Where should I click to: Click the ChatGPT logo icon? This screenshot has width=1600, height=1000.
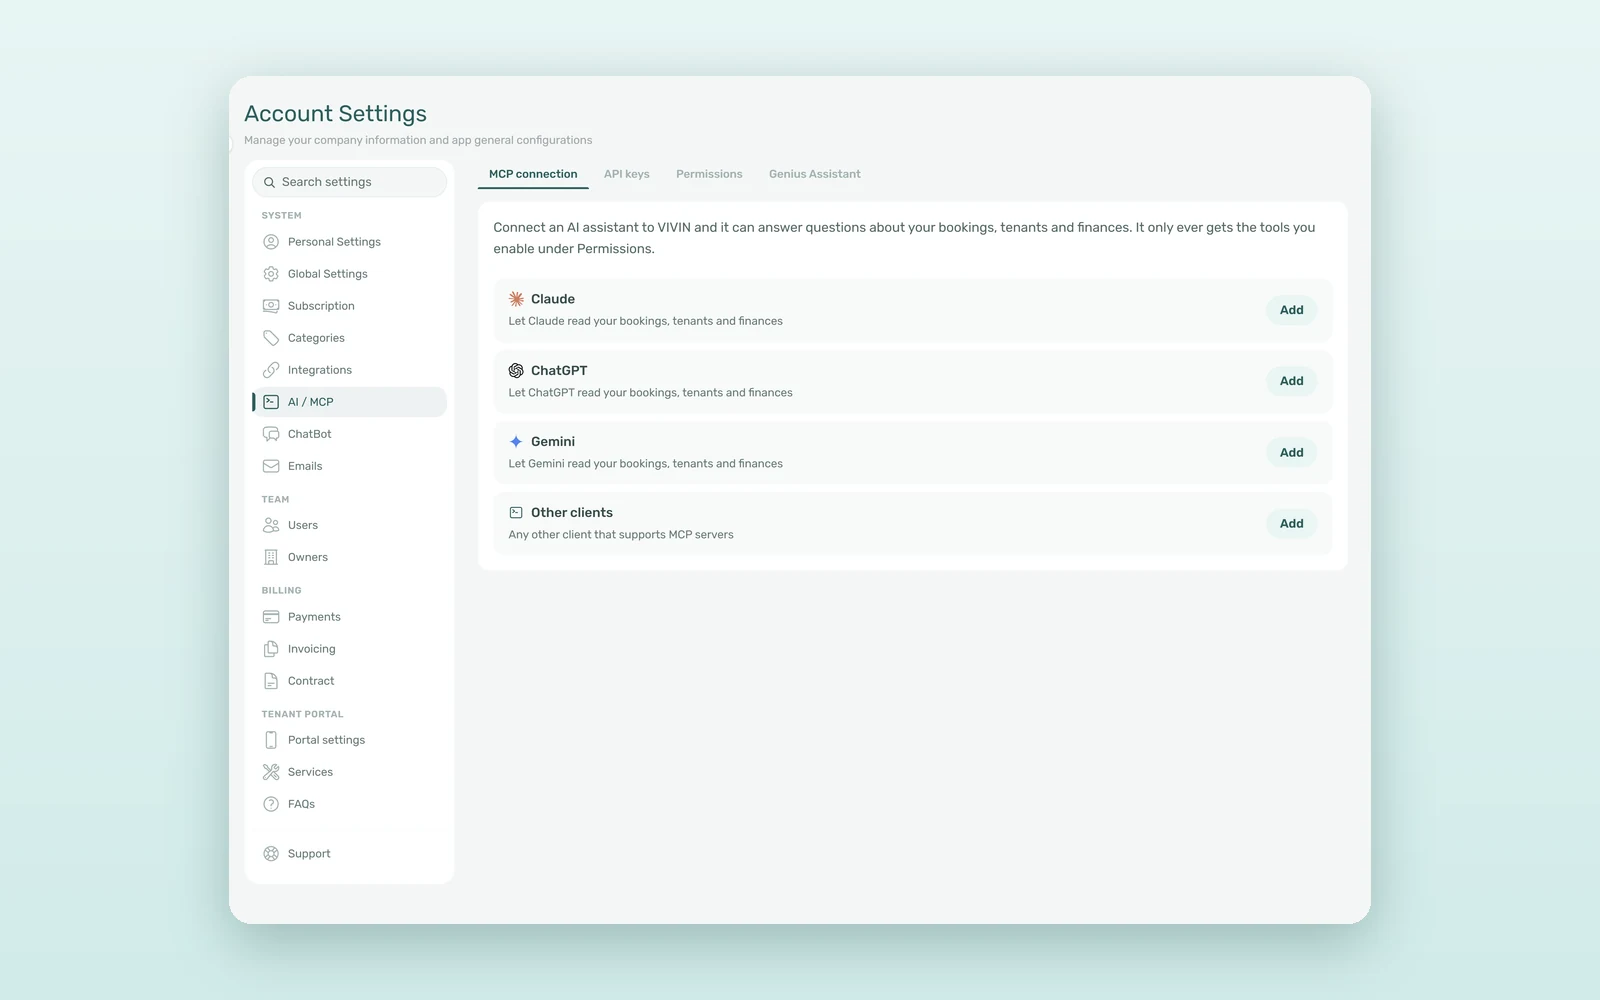tap(516, 370)
